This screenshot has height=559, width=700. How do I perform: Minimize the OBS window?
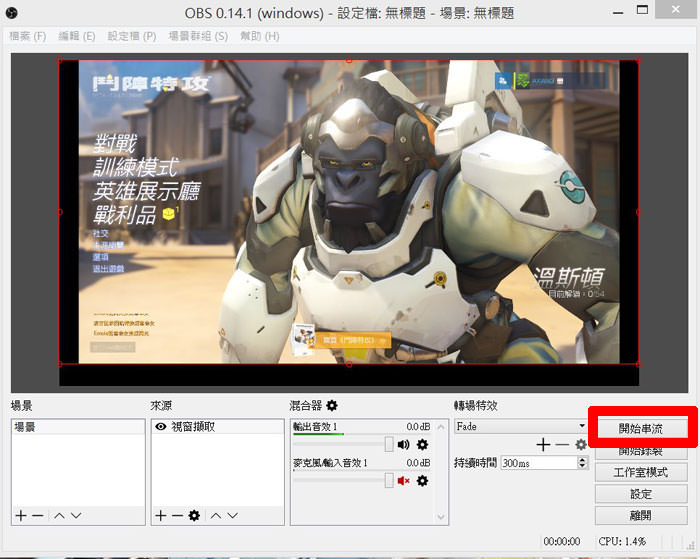coord(618,13)
